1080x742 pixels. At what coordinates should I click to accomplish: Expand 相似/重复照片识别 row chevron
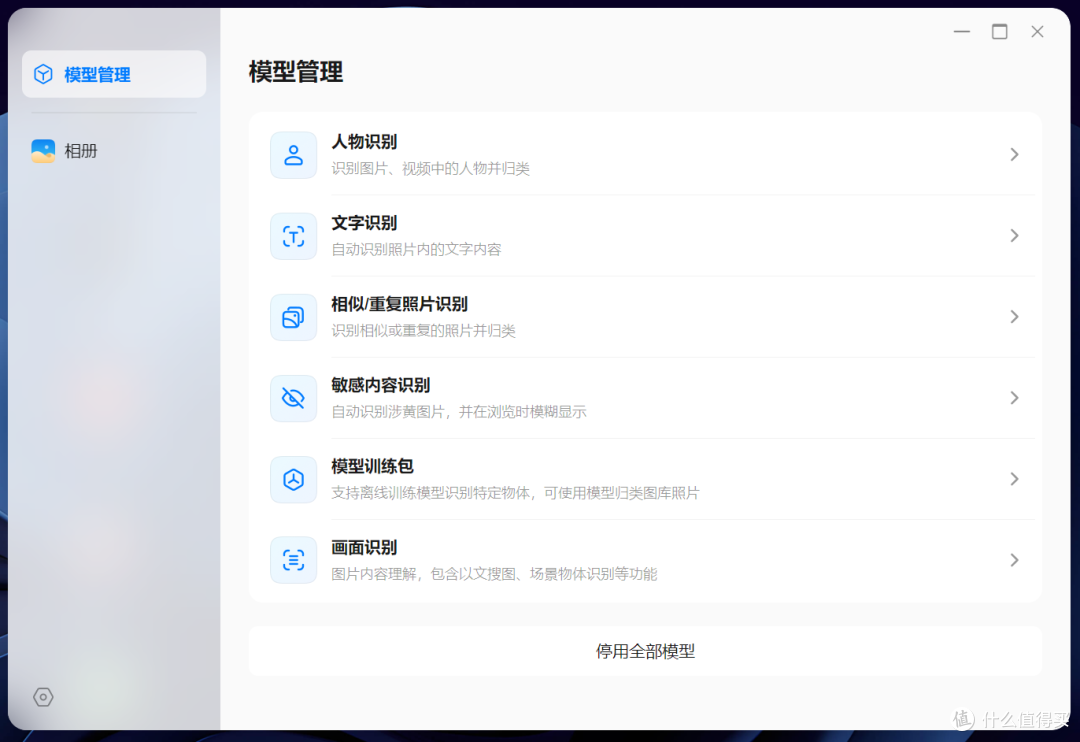pos(1015,317)
